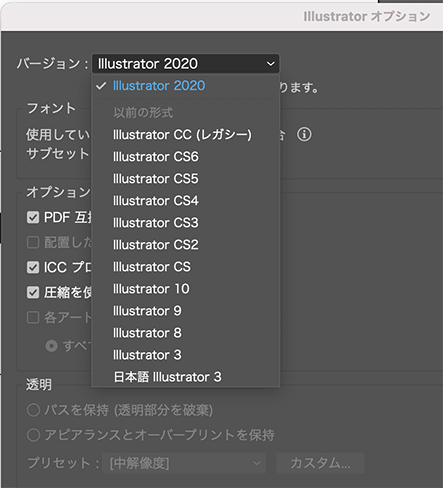This screenshot has width=443, height=488.
Task: Choose Illustrator CS6 from version list
Action: (x=186, y=157)
